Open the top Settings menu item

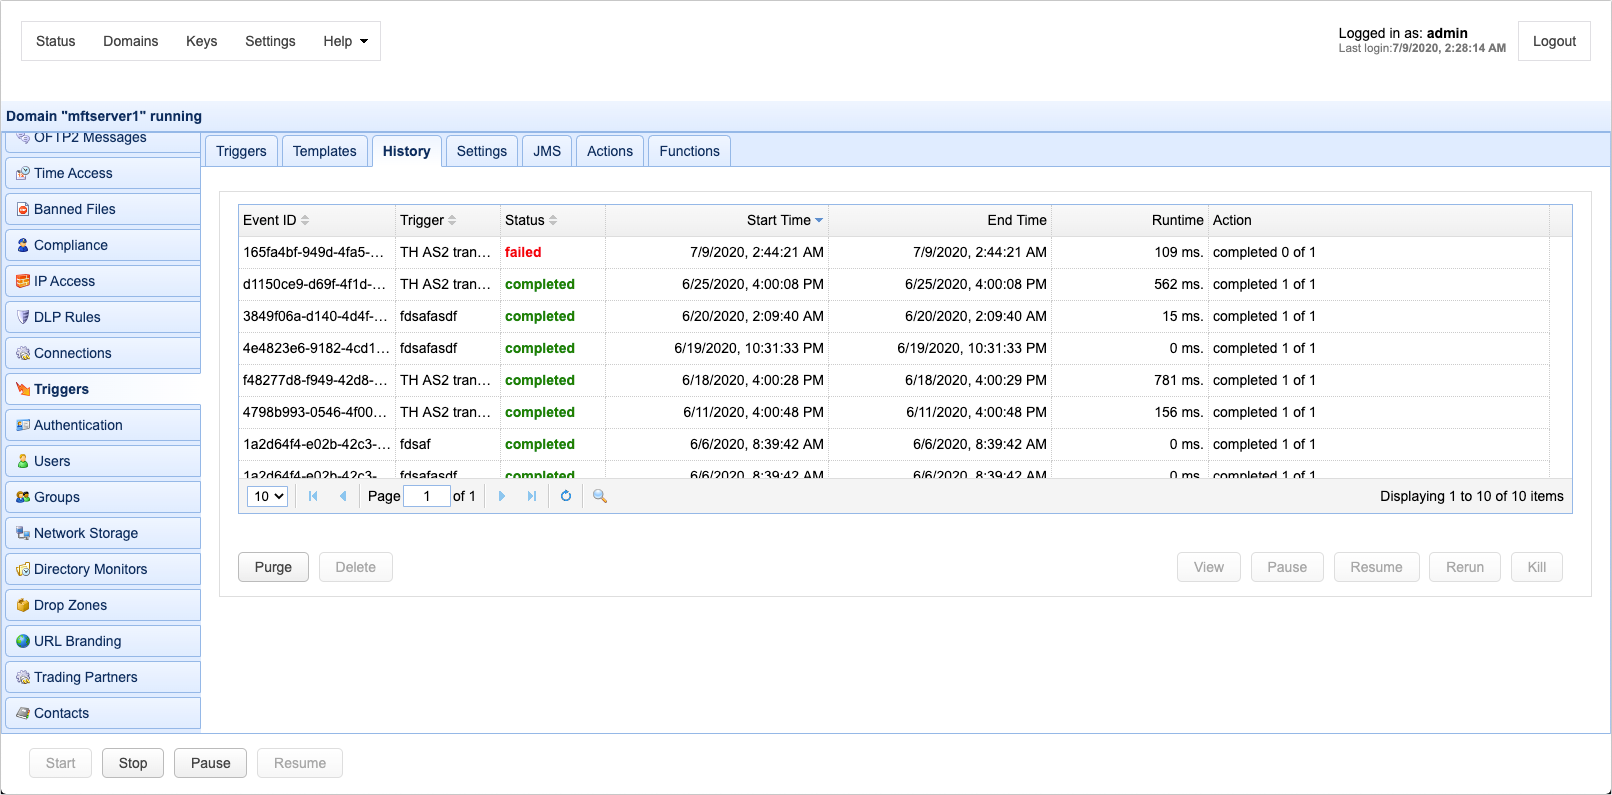coord(270,41)
